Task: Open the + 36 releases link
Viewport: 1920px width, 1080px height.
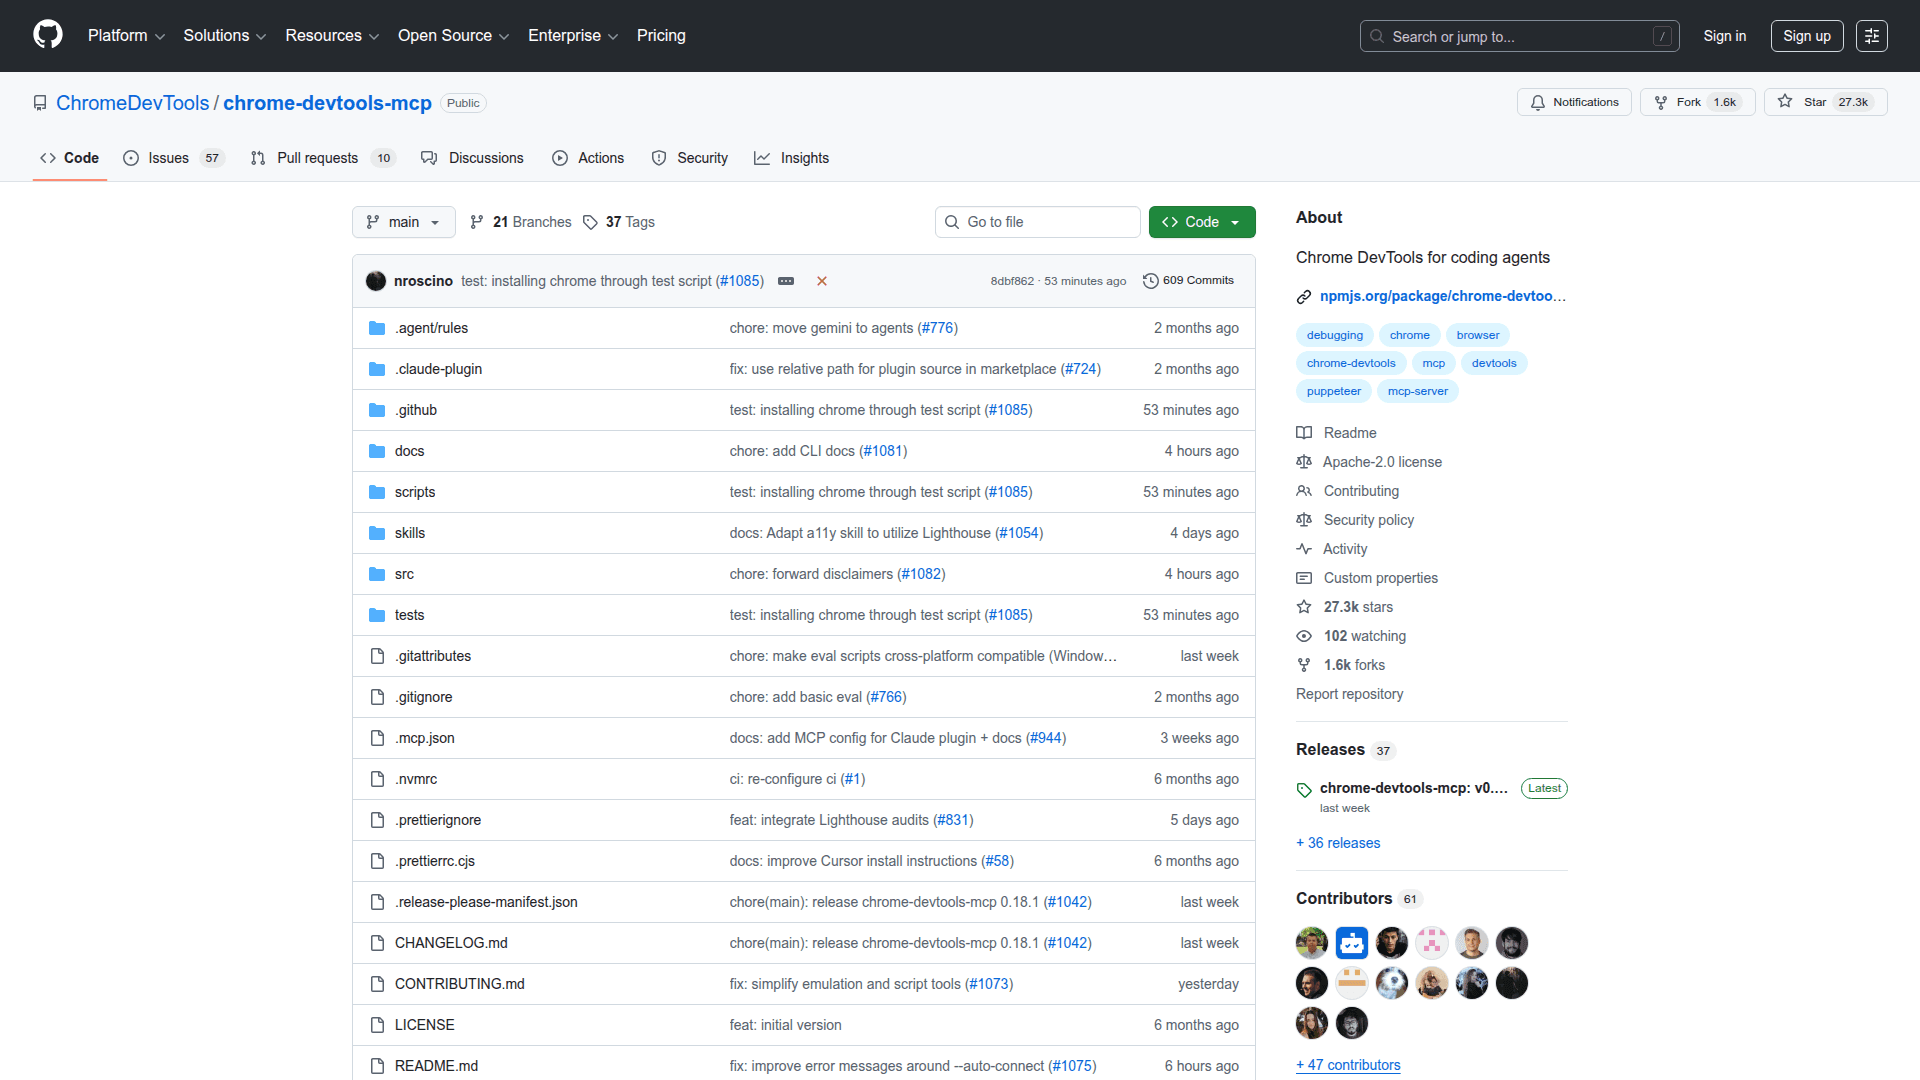Action: [x=1337, y=843]
